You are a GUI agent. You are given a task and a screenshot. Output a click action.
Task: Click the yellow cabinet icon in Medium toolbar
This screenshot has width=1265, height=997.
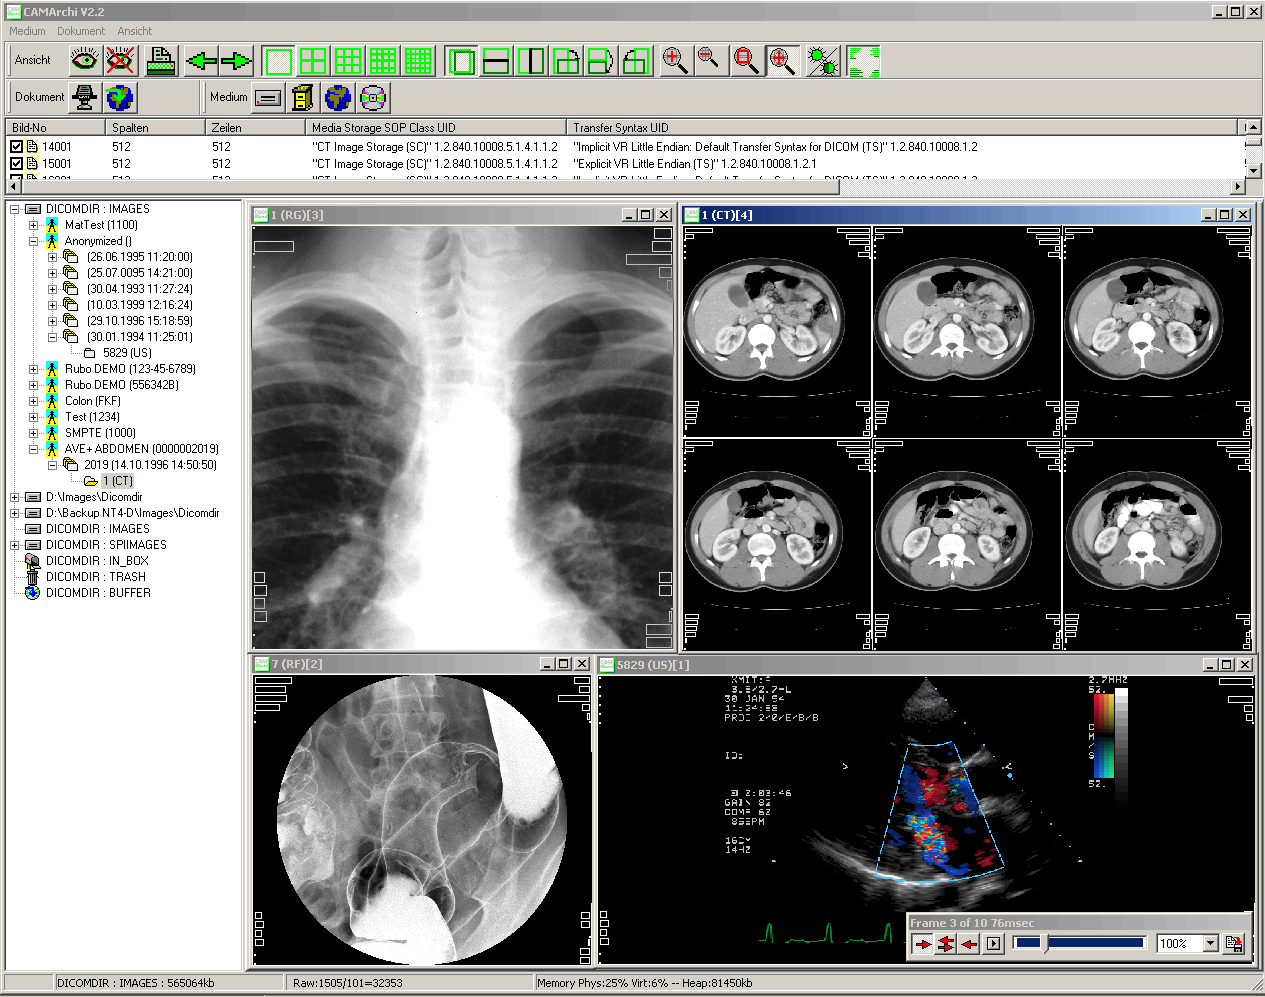(303, 98)
